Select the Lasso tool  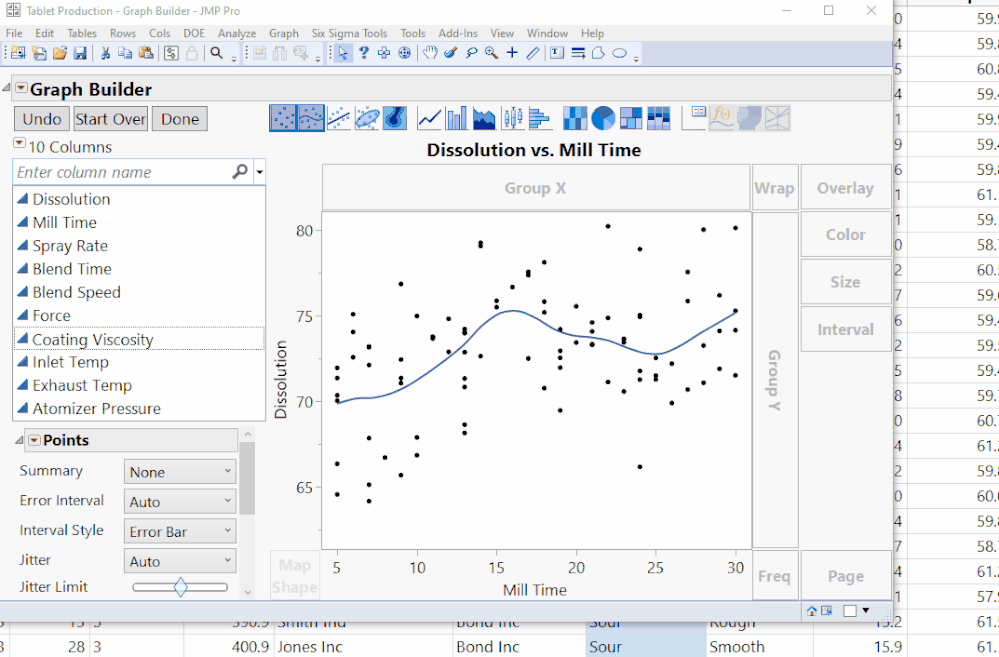pyautogui.click(x=471, y=54)
